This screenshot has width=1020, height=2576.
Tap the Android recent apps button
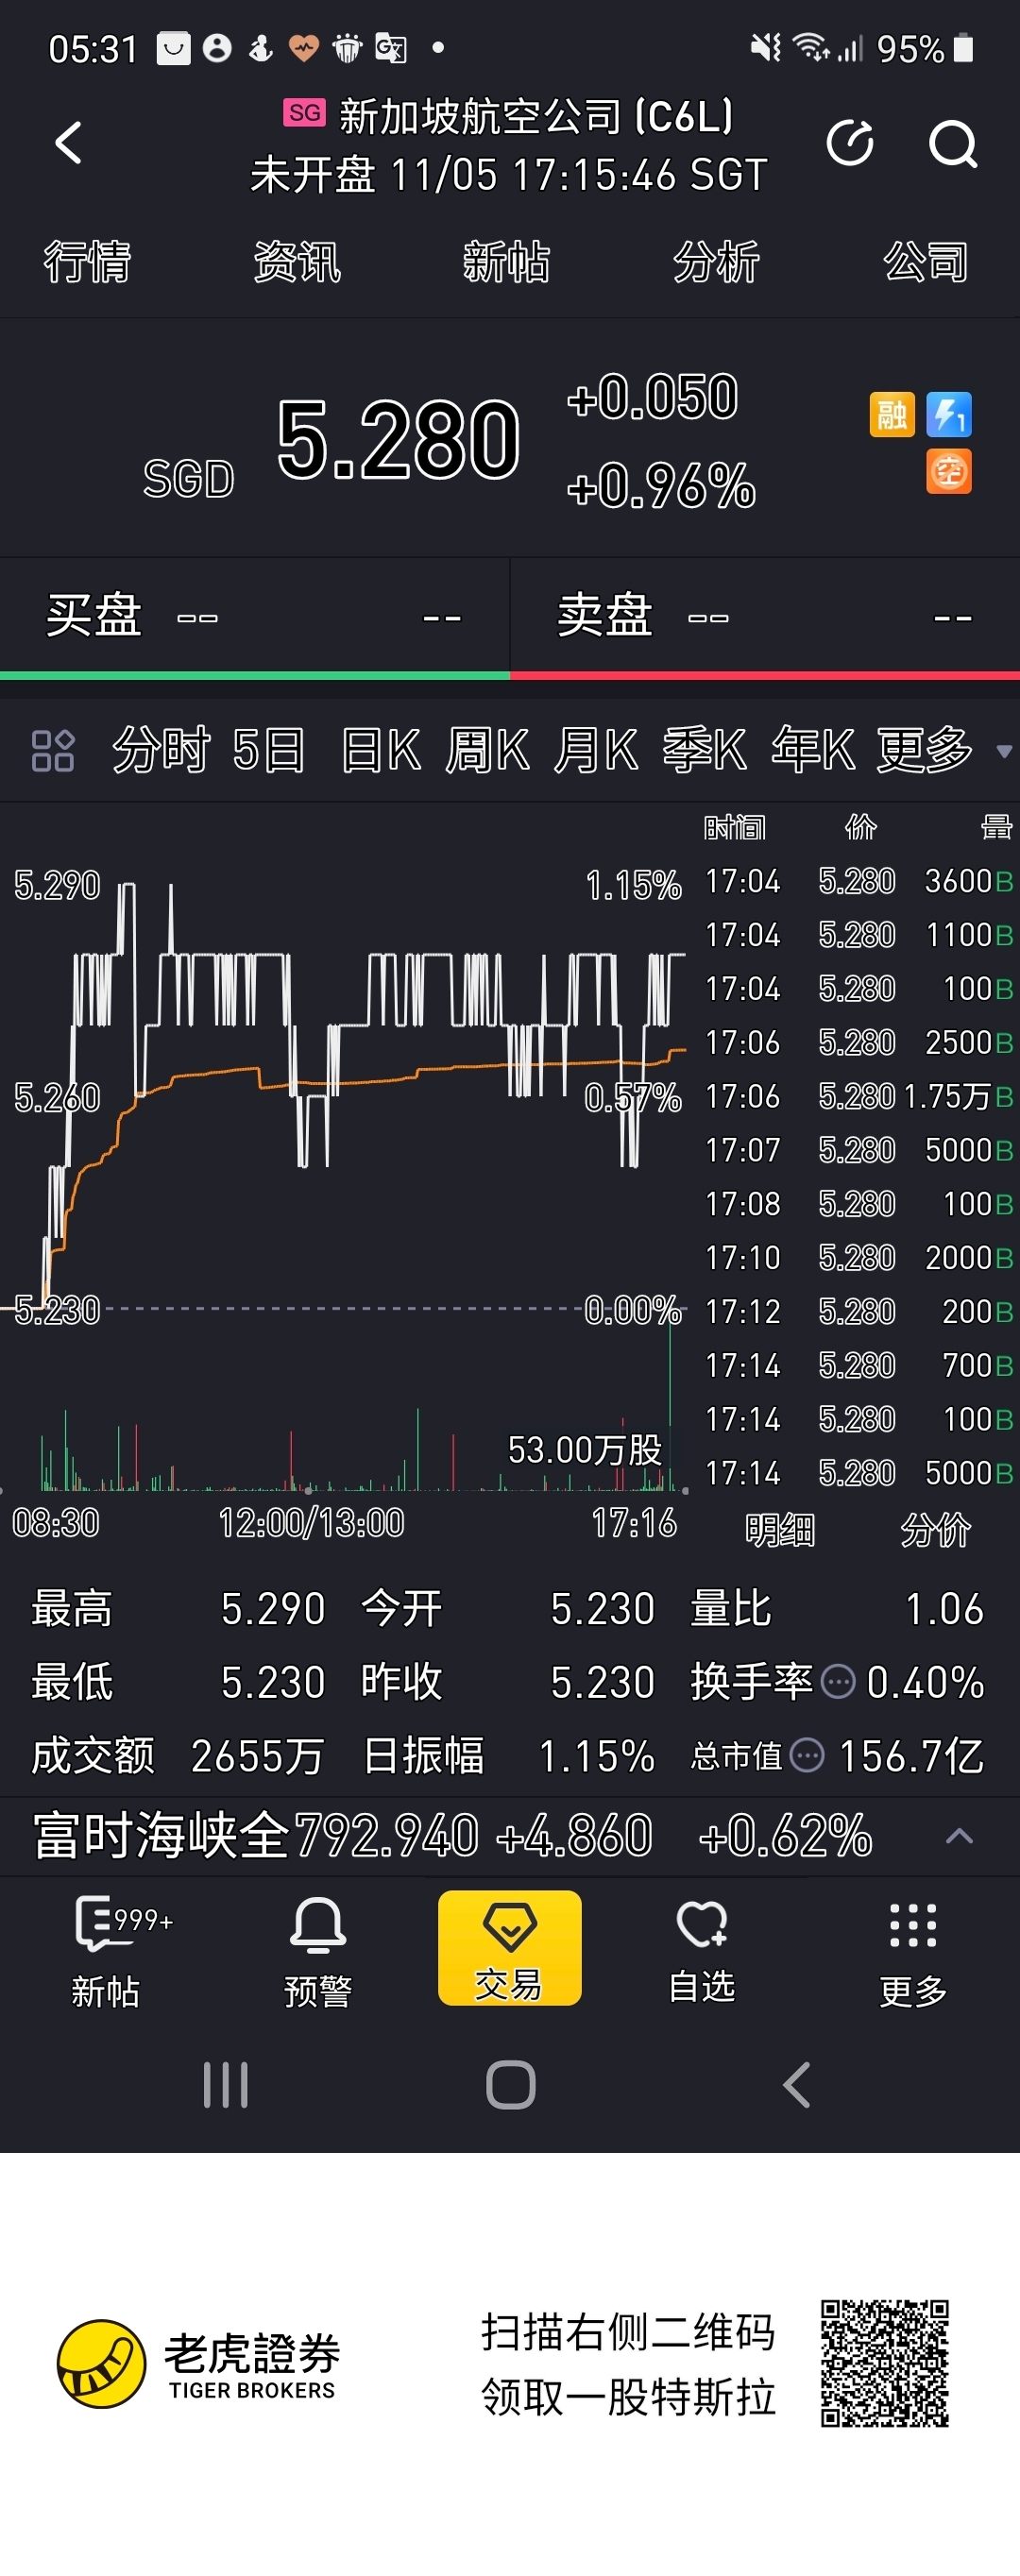(x=225, y=2085)
